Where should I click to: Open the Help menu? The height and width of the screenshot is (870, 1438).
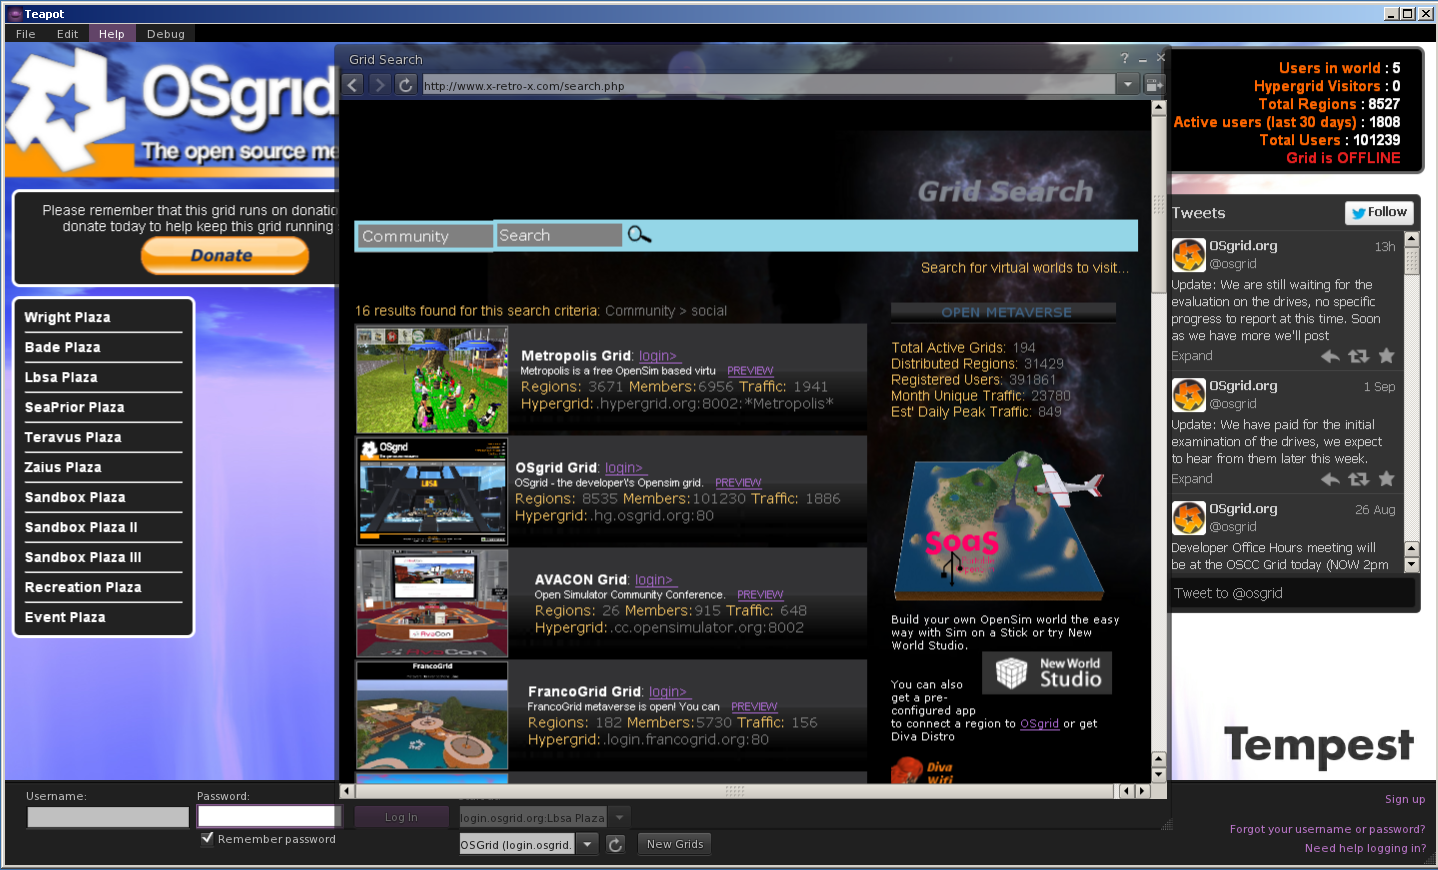(x=111, y=34)
